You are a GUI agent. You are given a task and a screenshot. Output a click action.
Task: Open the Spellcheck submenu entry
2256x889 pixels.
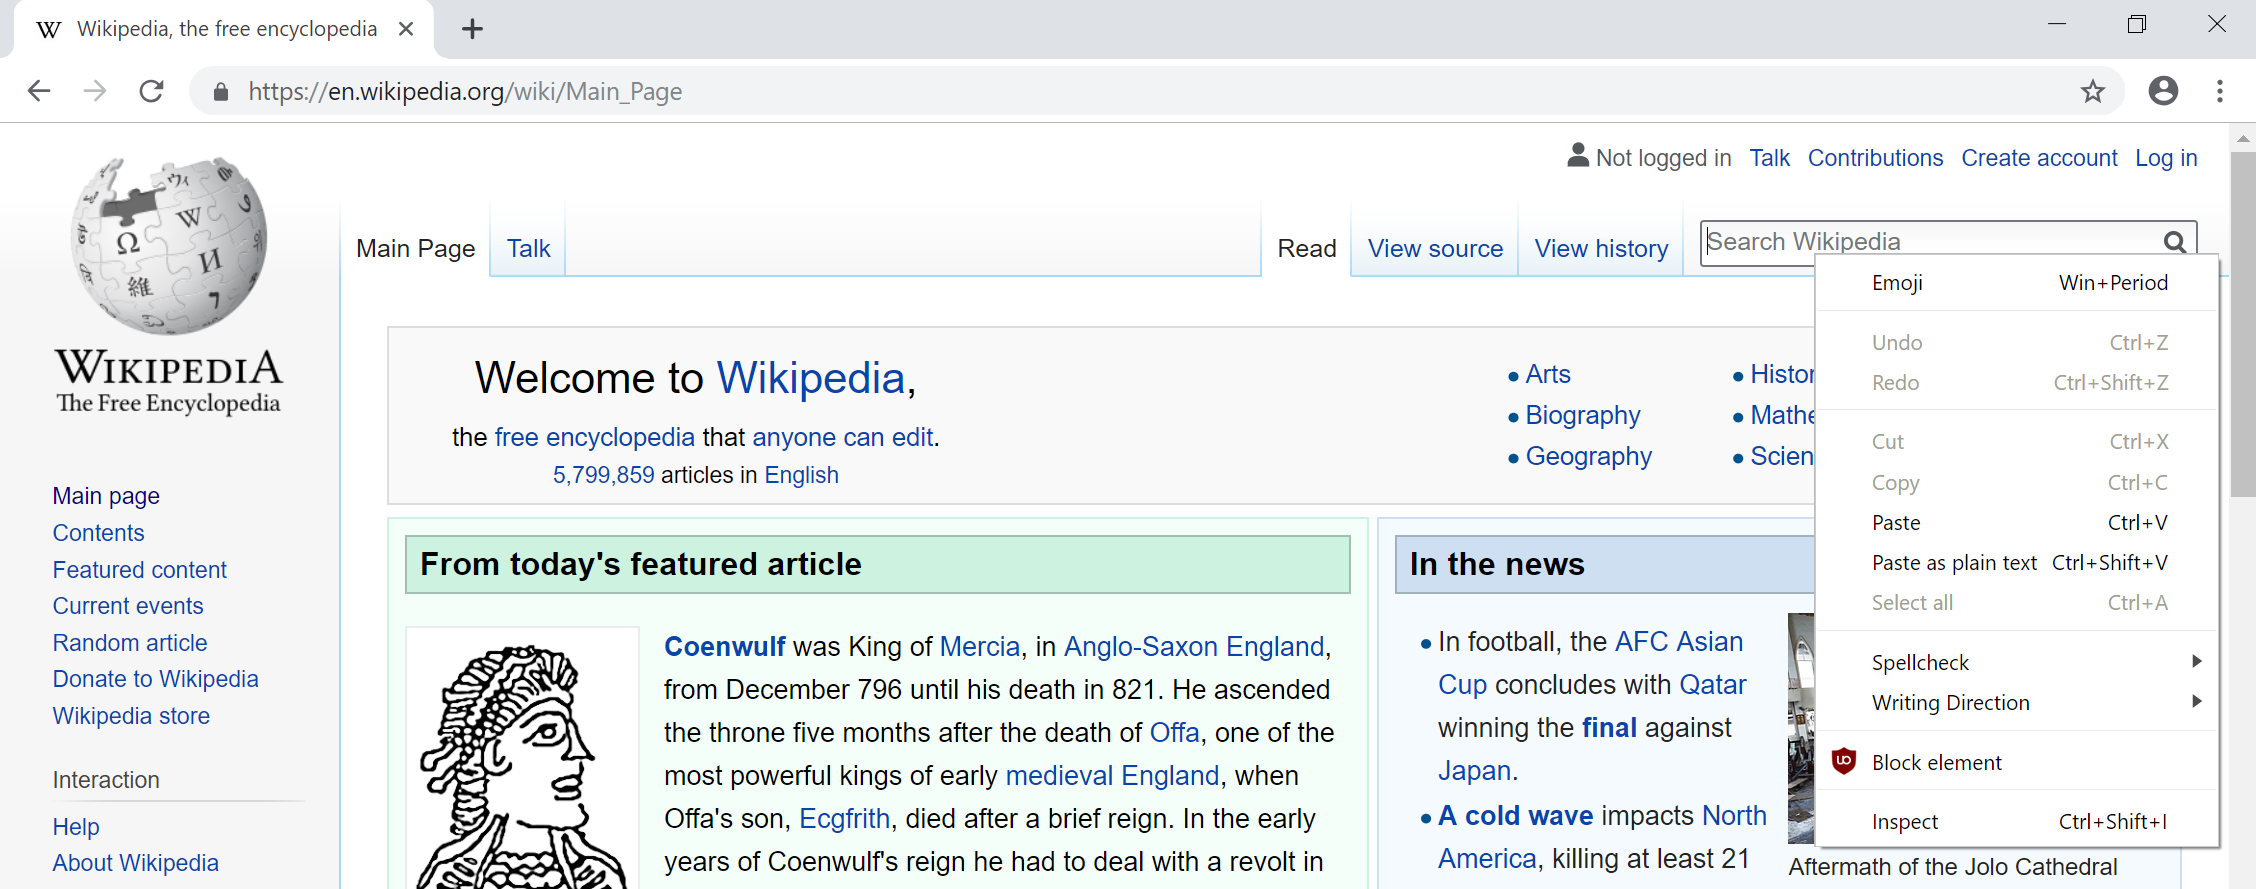tap(2017, 662)
